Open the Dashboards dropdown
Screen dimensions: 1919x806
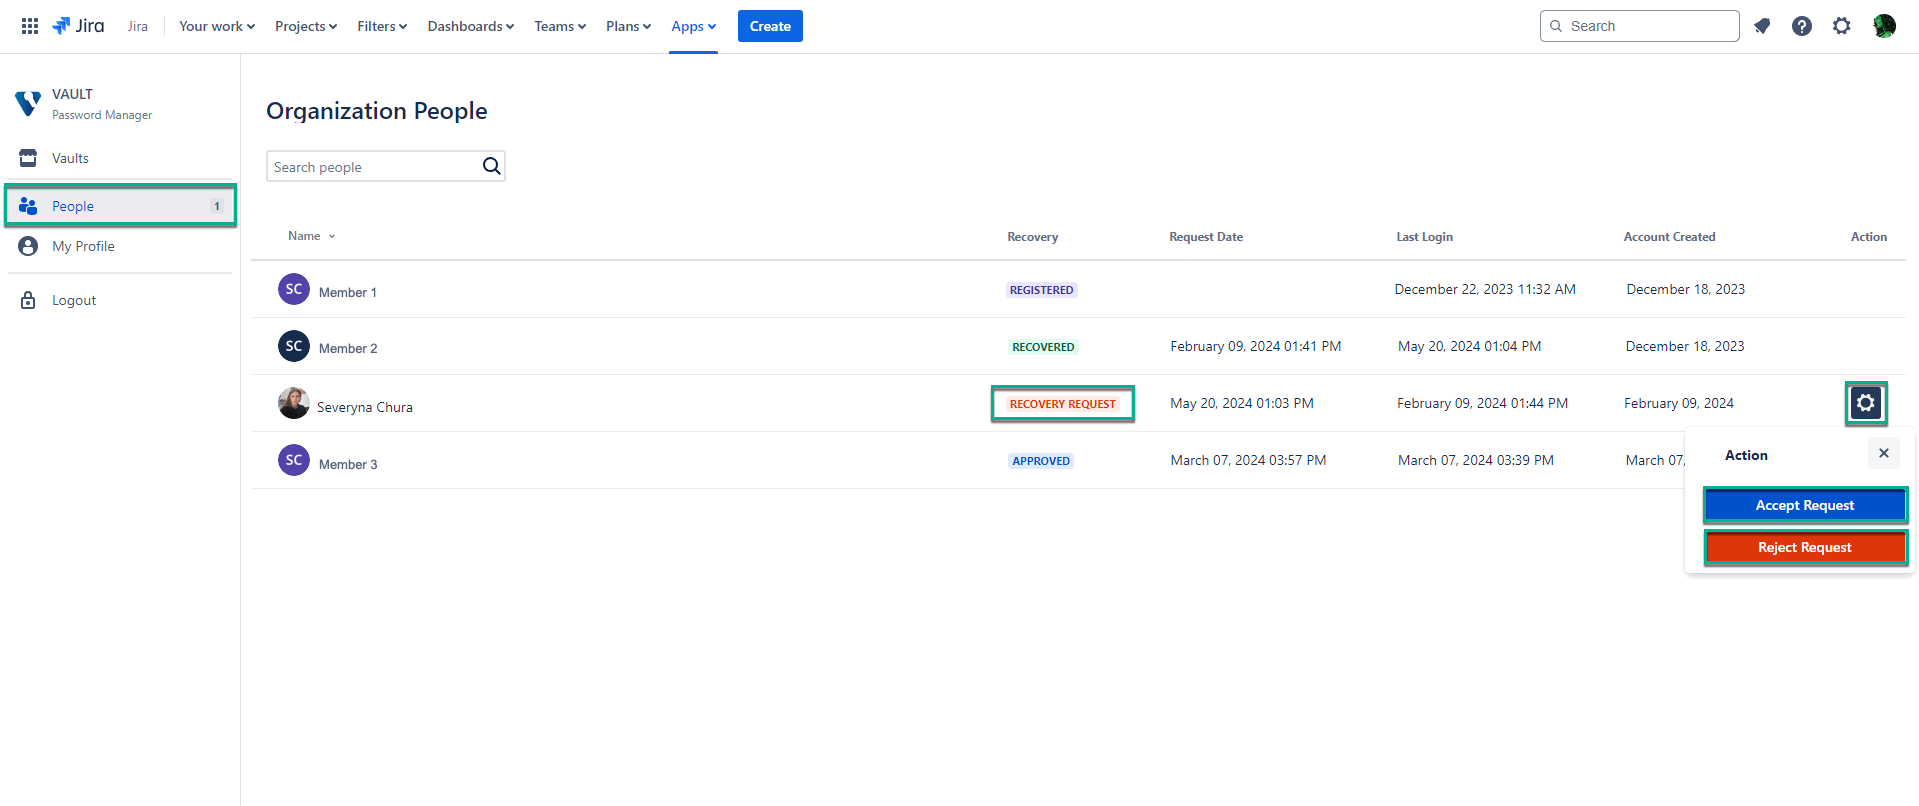pos(470,26)
